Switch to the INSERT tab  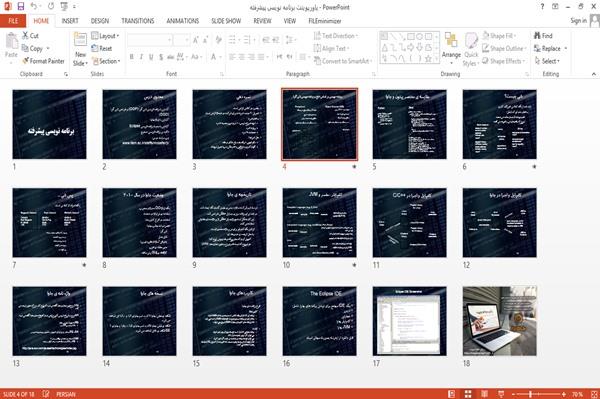(70, 21)
